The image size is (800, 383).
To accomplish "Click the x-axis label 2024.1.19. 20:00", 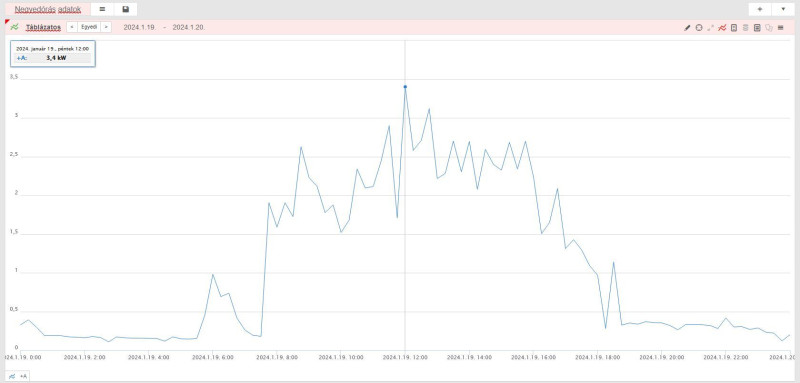I will [661, 358].
